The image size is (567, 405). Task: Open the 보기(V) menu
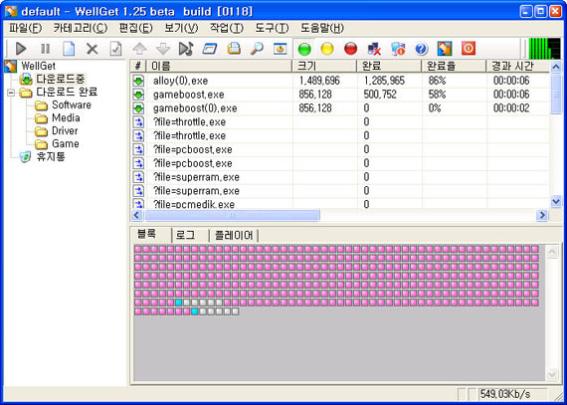[181, 28]
